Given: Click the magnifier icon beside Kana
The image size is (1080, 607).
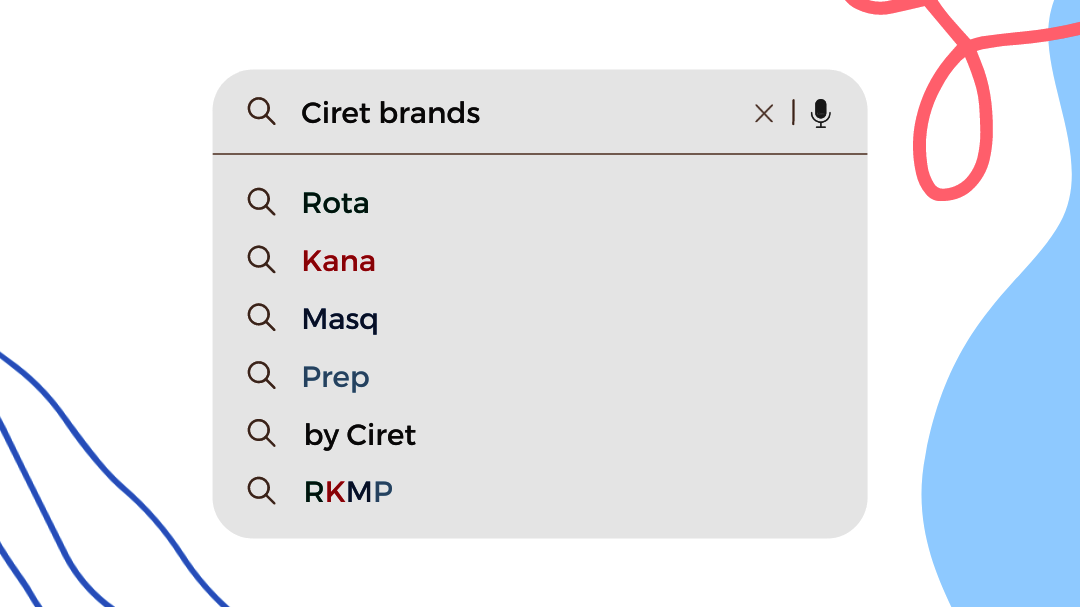Looking at the screenshot, I should (x=261, y=260).
